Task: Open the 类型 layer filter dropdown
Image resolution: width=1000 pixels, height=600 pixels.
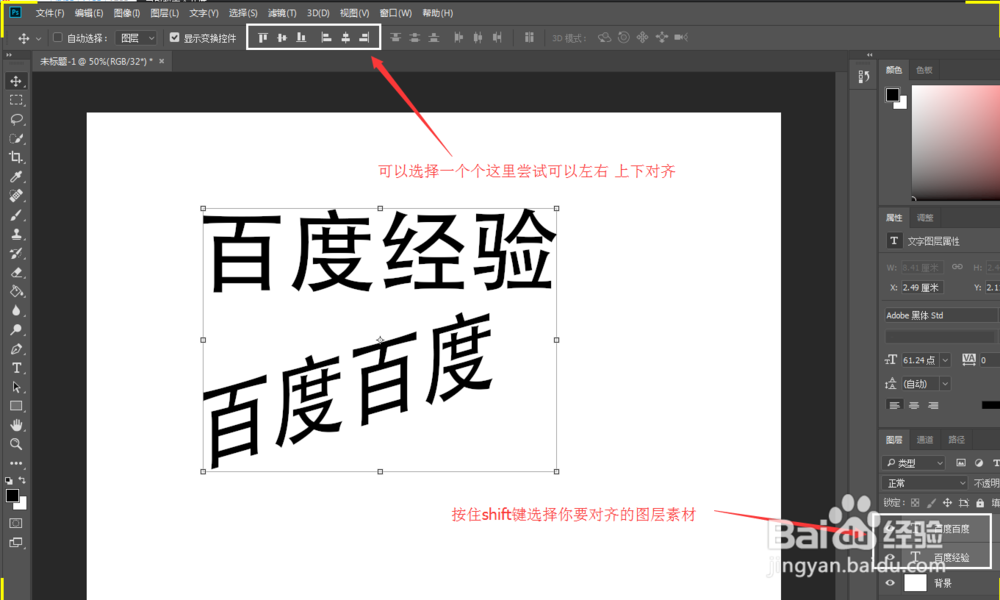Action: click(x=914, y=463)
